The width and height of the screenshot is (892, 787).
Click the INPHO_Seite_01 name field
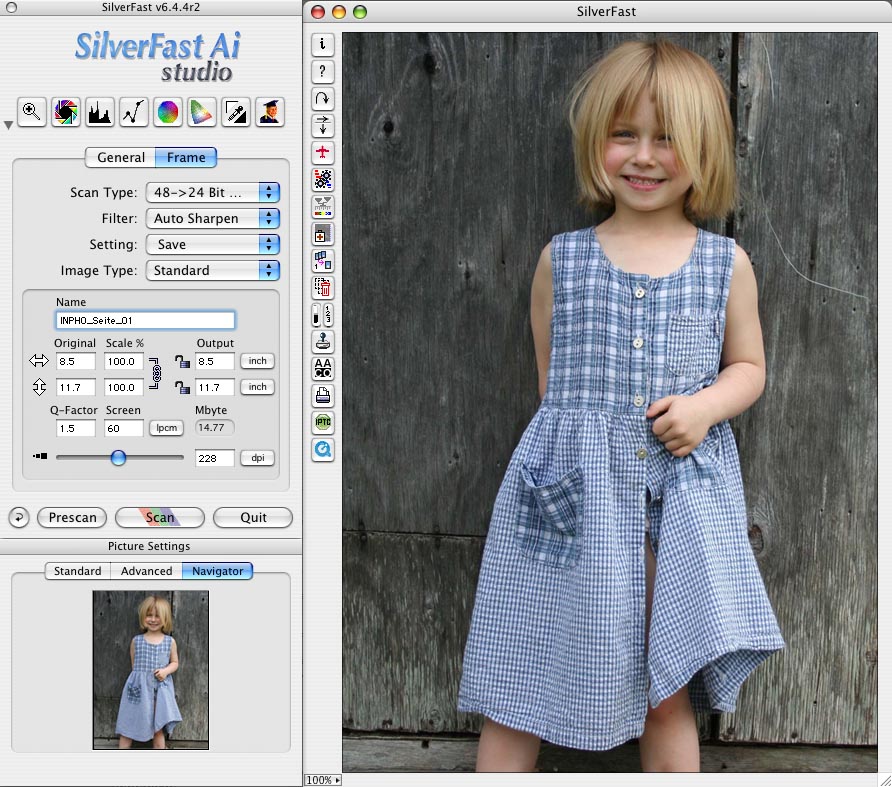[144, 320]
